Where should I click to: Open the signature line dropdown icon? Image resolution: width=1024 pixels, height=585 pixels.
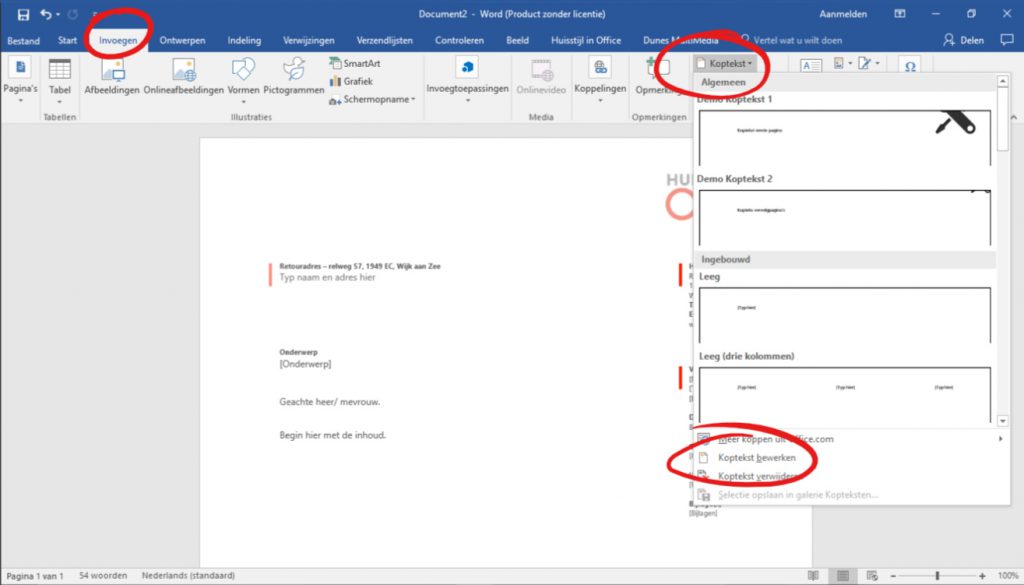click(x=868, y=63)
